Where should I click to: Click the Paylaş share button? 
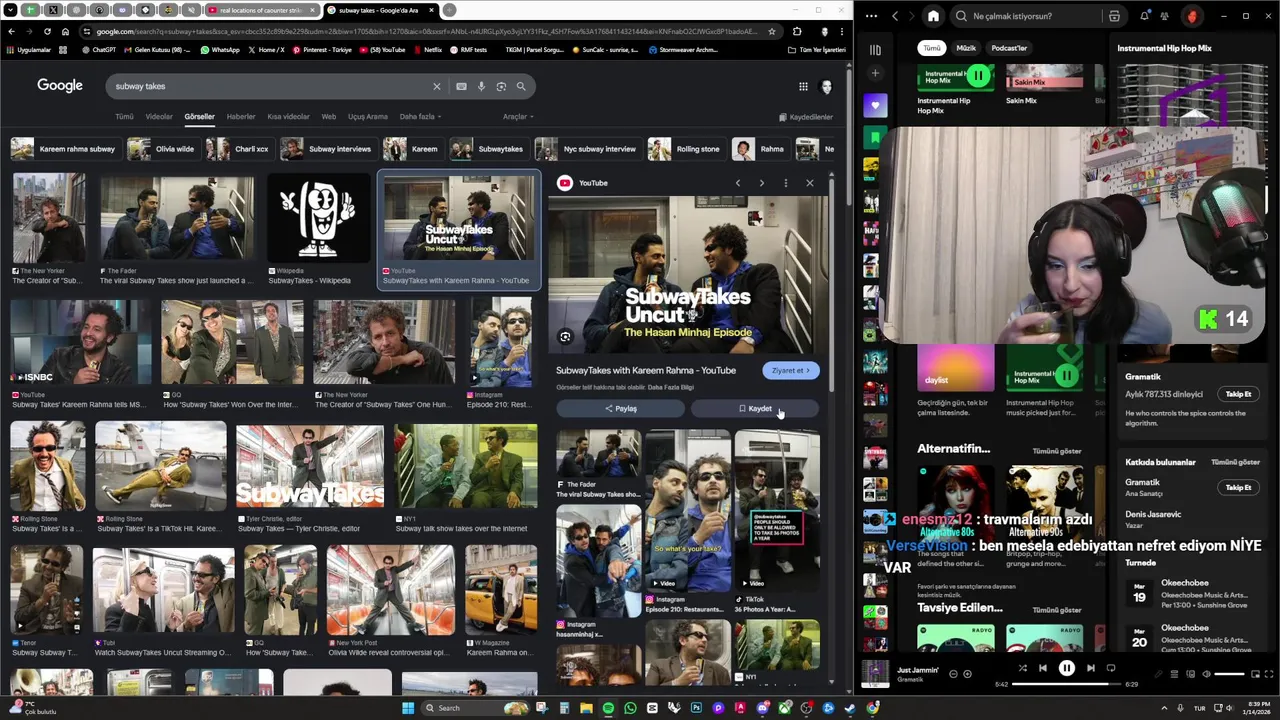(x=620, y=409)
